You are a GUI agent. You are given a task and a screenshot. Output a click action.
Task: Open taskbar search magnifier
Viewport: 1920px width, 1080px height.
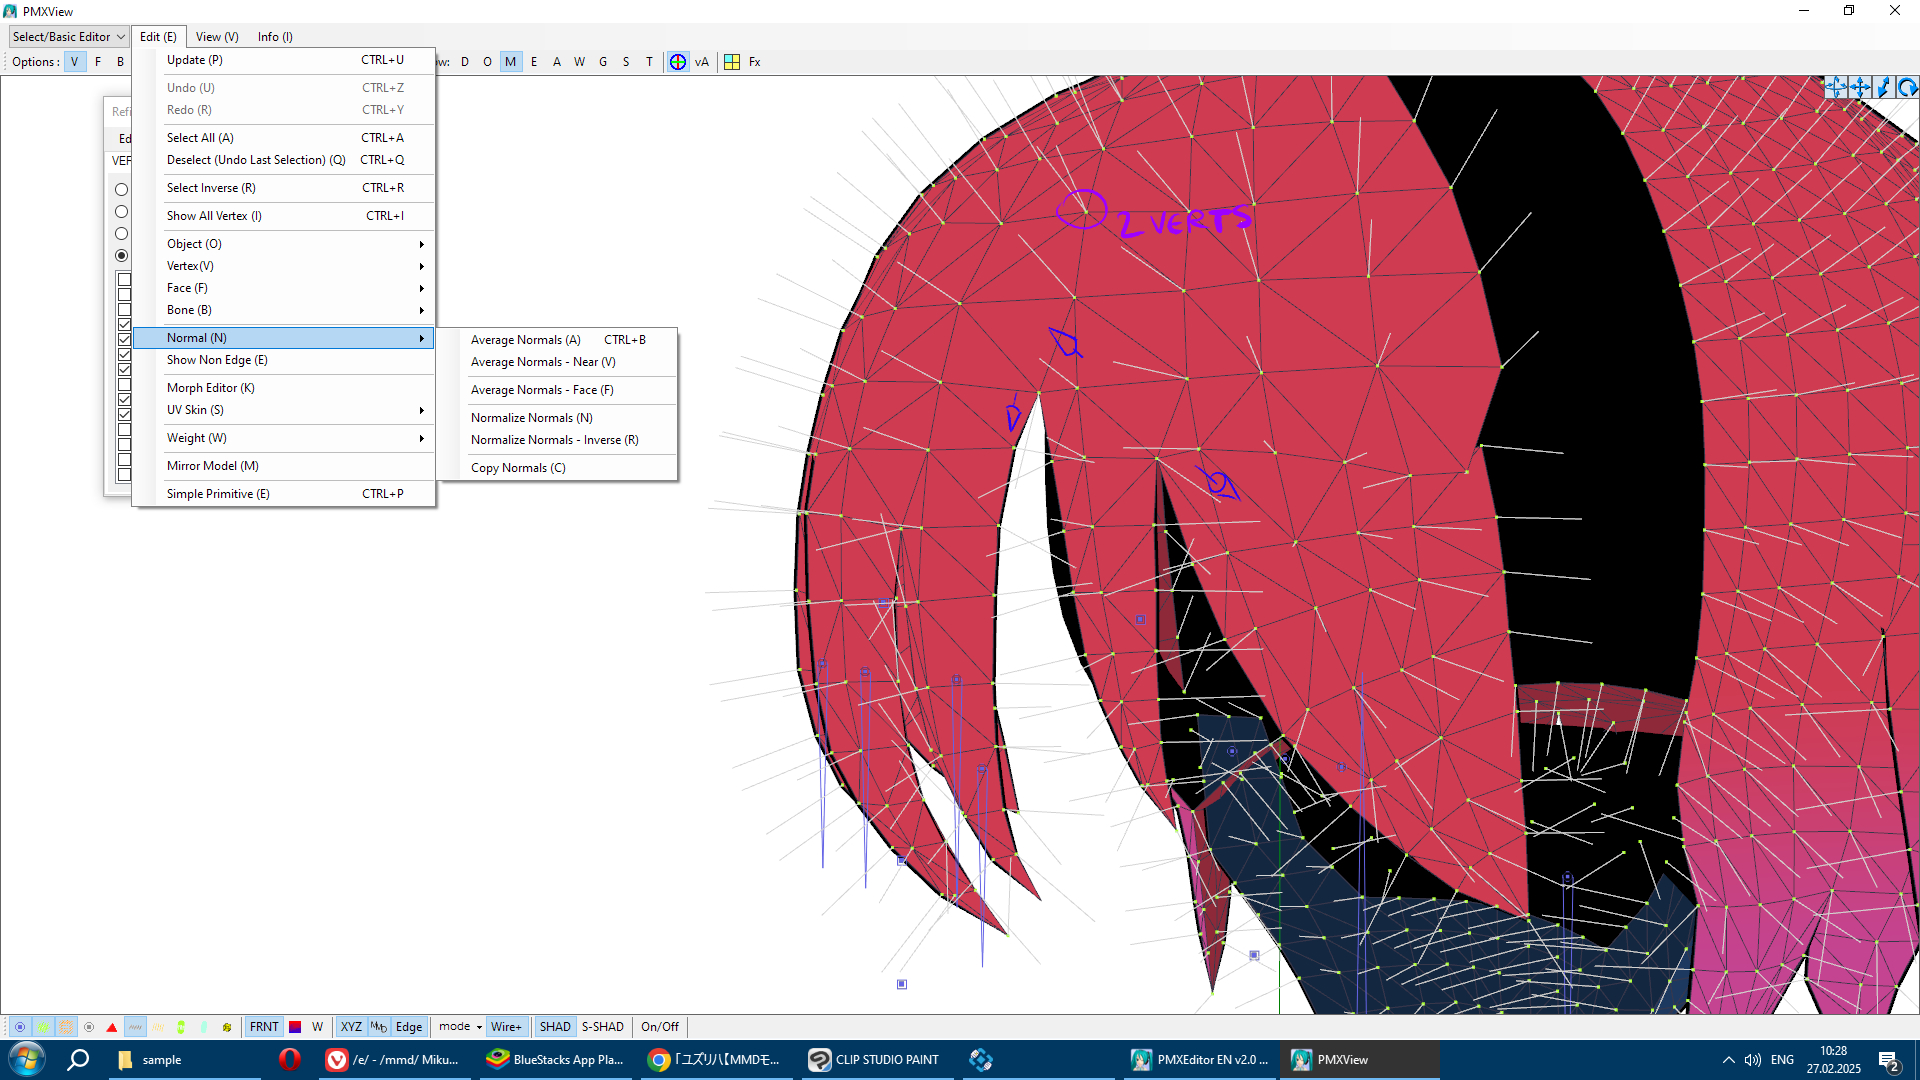pos(78,1059)
